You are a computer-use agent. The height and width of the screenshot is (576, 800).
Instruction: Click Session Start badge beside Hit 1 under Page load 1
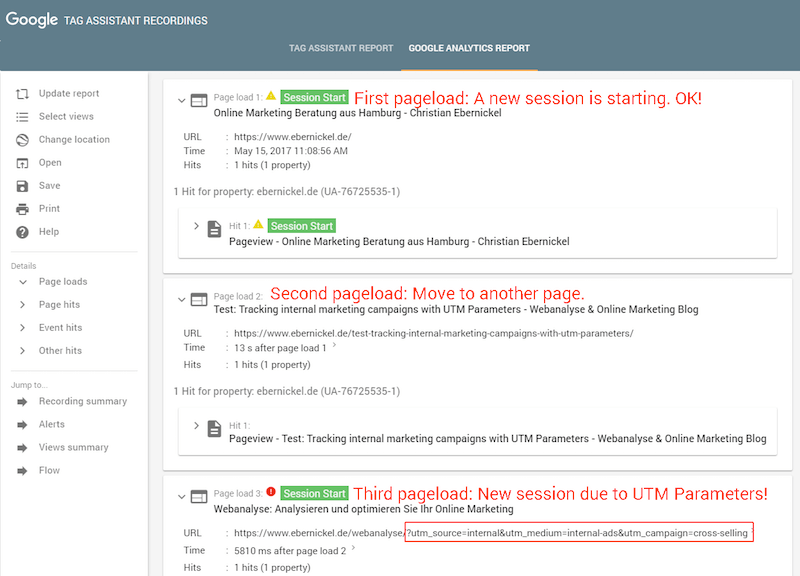tap(302, 226)
